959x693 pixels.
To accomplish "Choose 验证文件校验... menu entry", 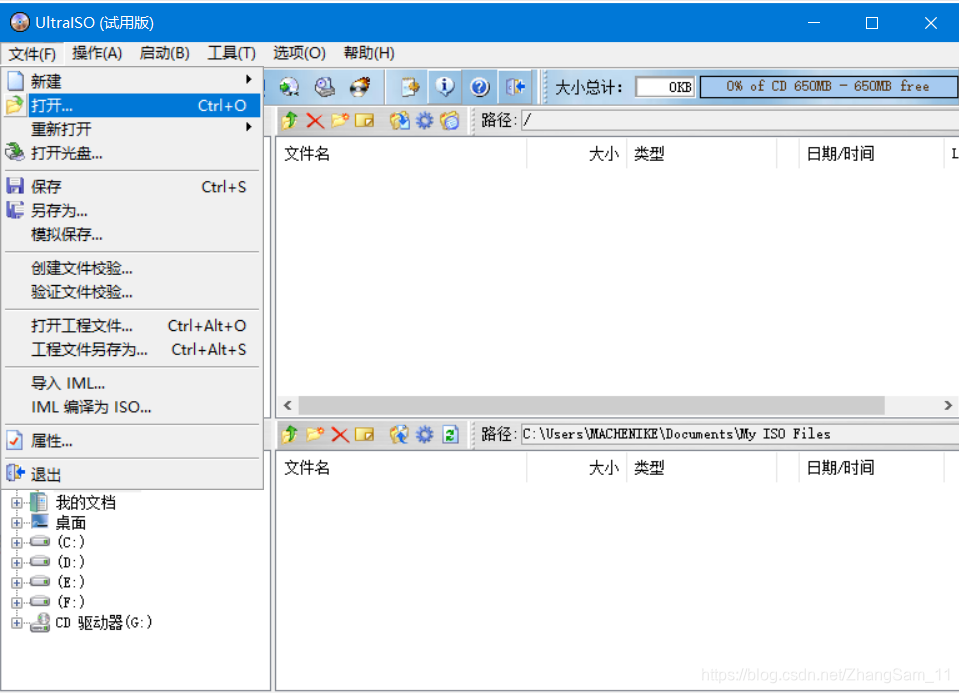I will (x=132, y=292).
